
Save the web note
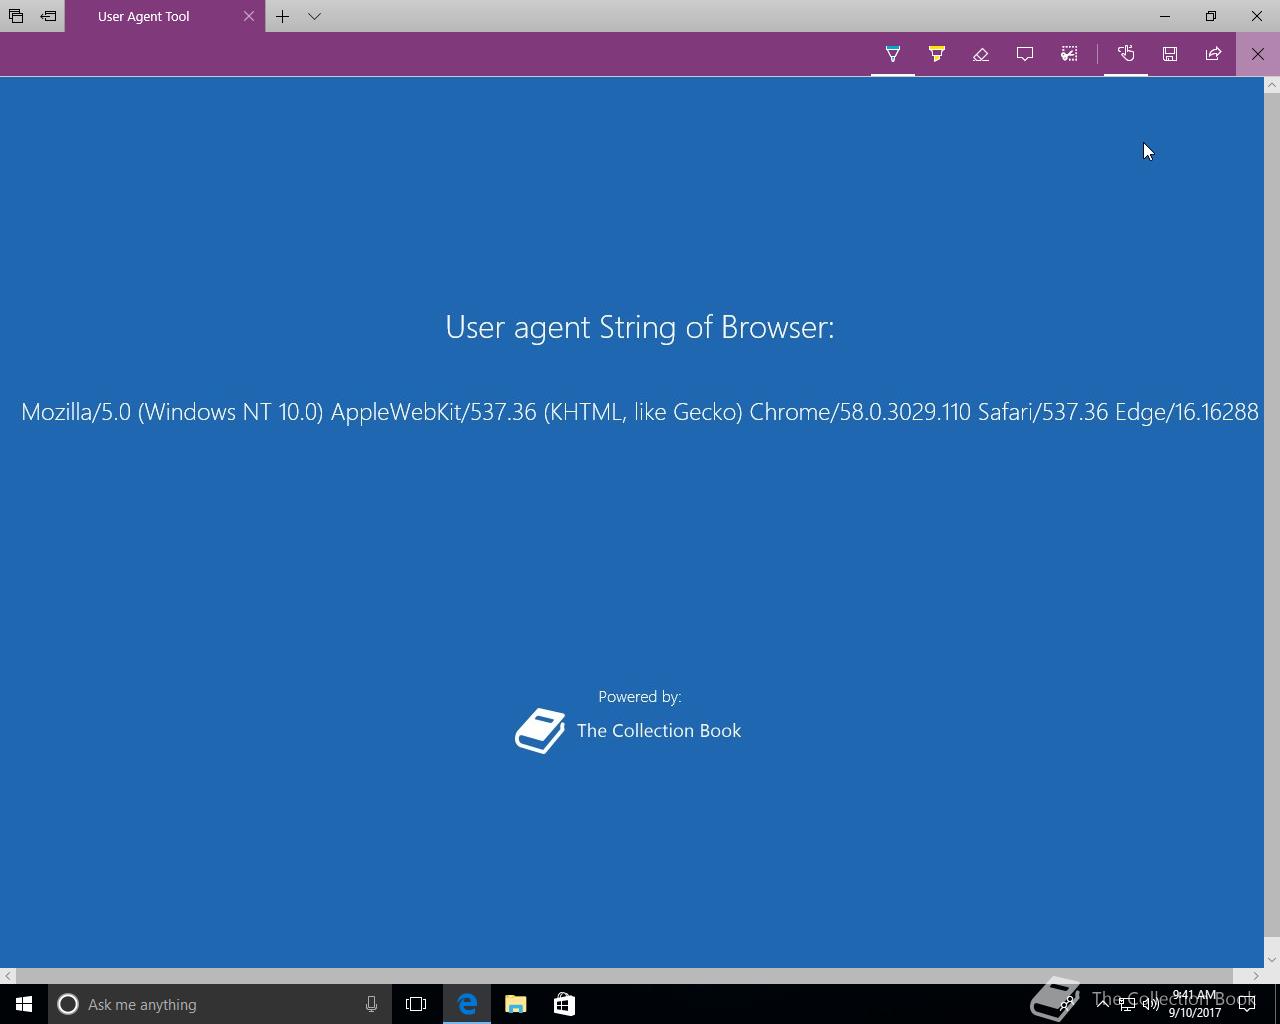coord(1170,54)
